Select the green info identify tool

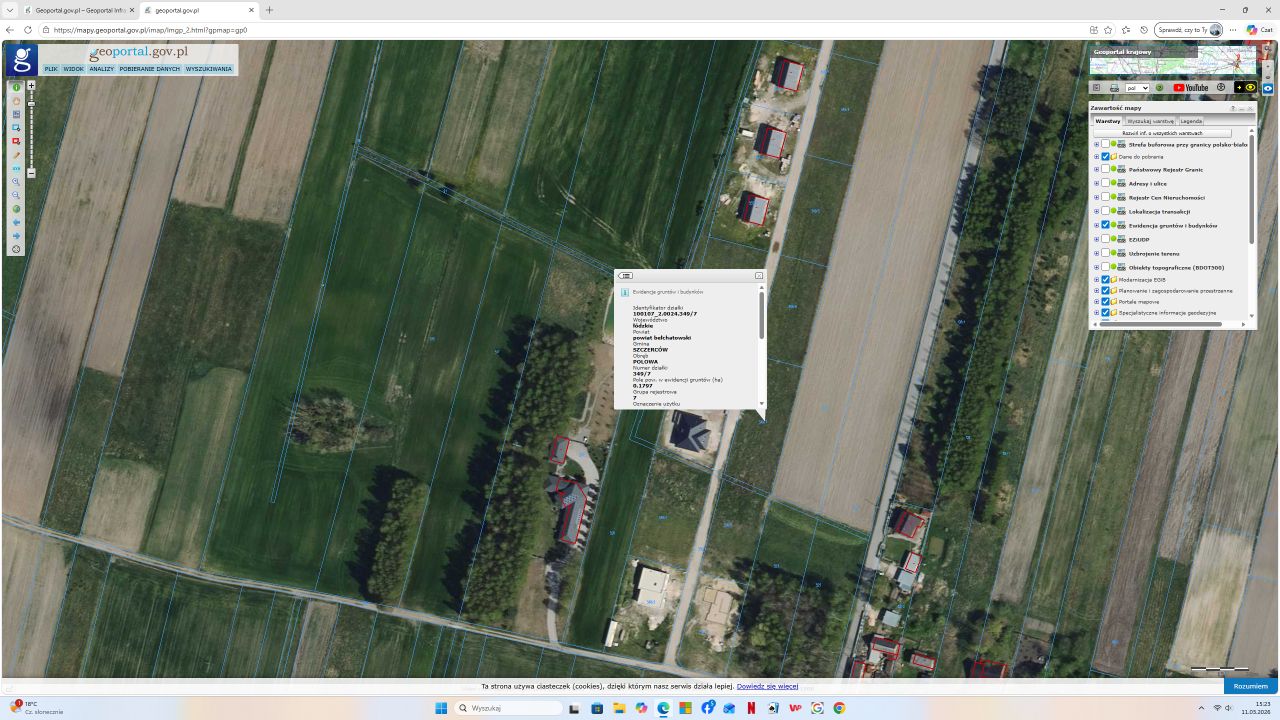coord(17,87)
